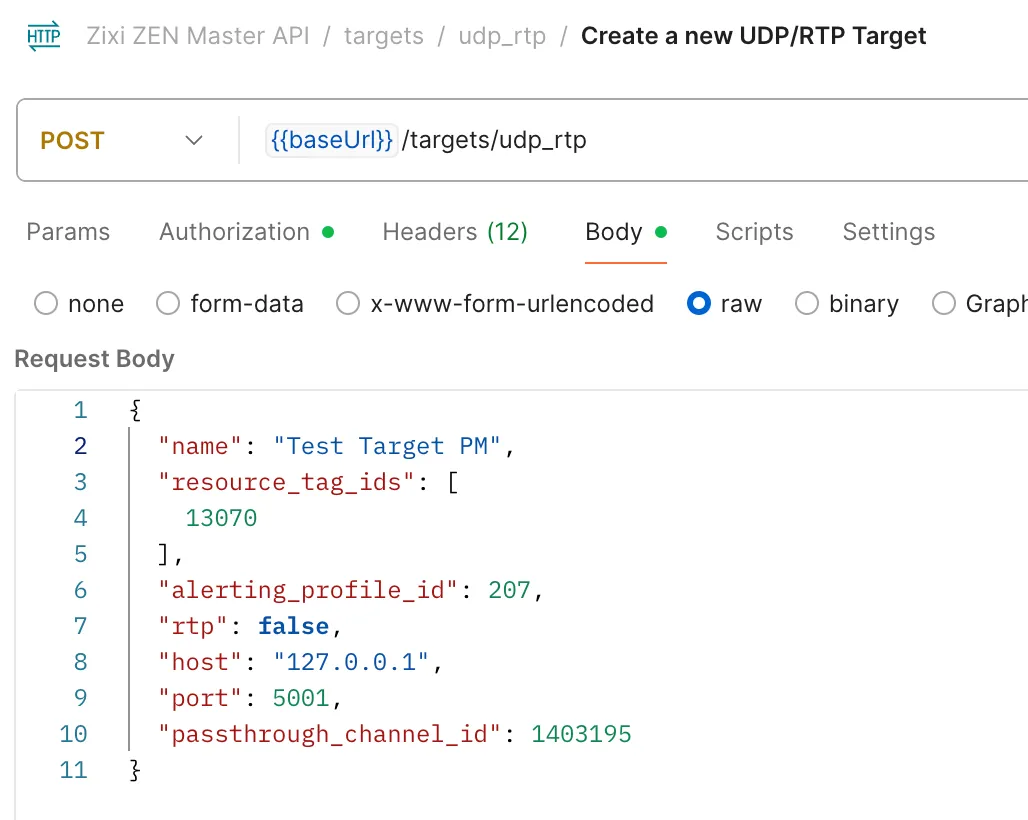Click the "Test Target PM" name value
Image resolution: width=1028 pixels, height=820 pixels.
[x=387, y=446]
